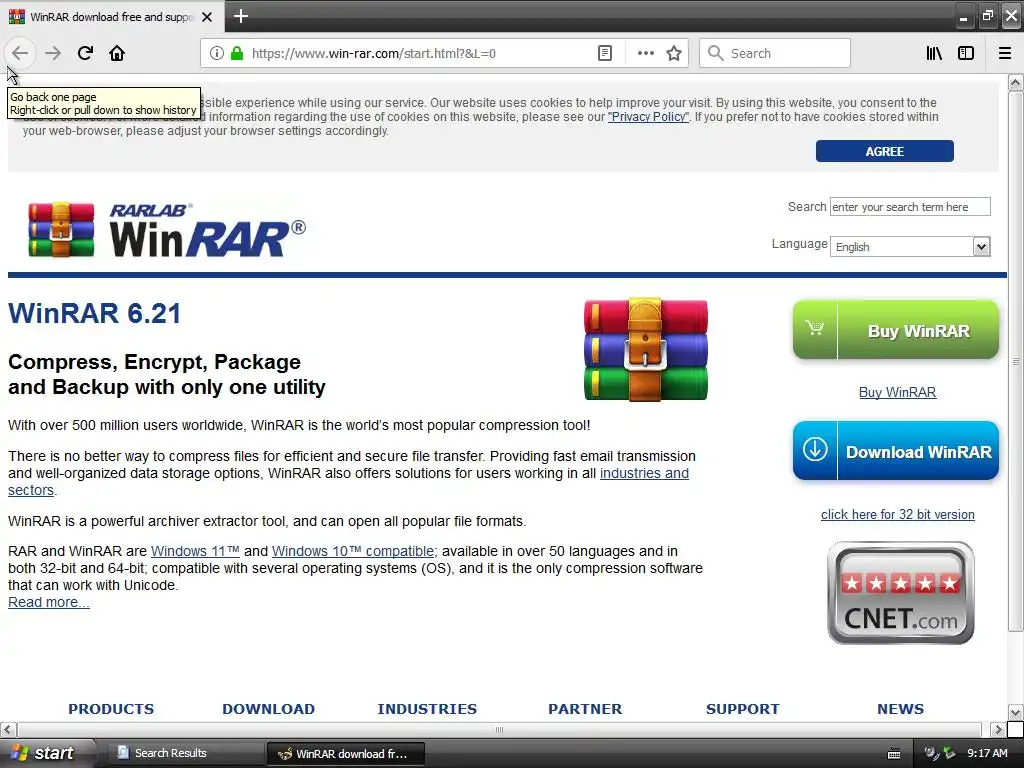Open the industries and sectors link
Screen dimensions: 1024x768
coord(644,473)
